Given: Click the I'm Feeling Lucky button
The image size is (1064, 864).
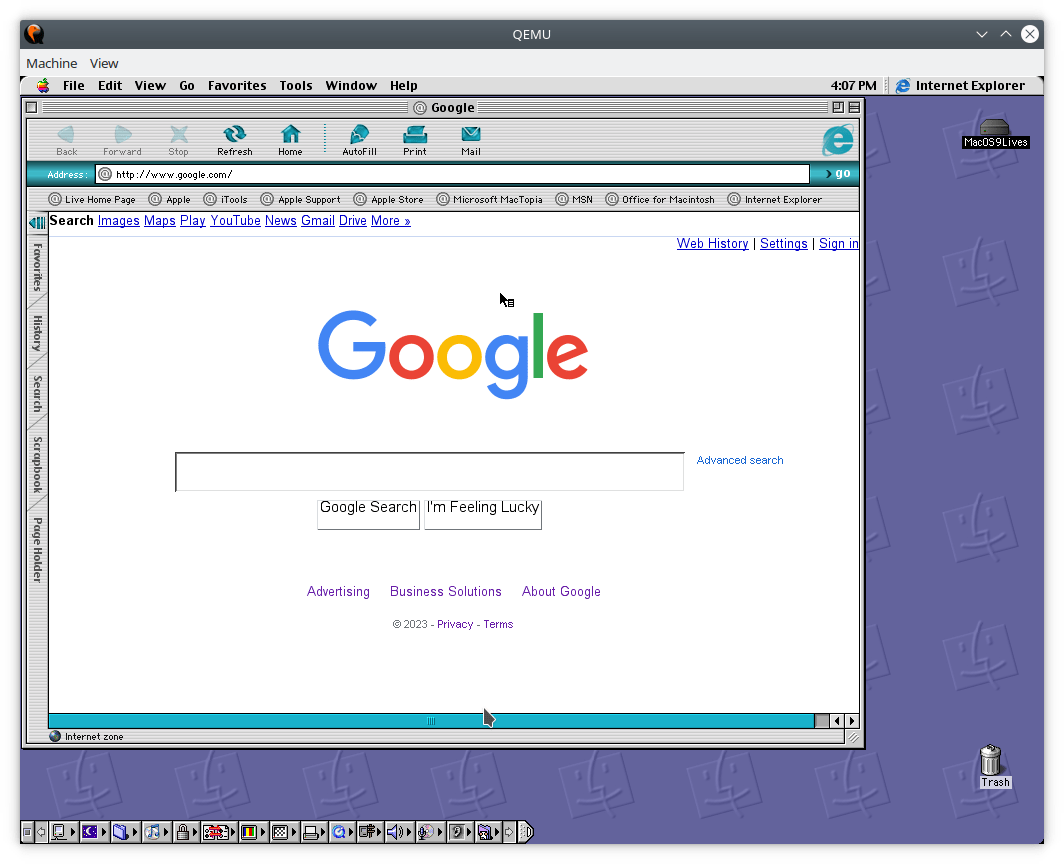Looking at the screenshot, I should (x=483, y=512).
